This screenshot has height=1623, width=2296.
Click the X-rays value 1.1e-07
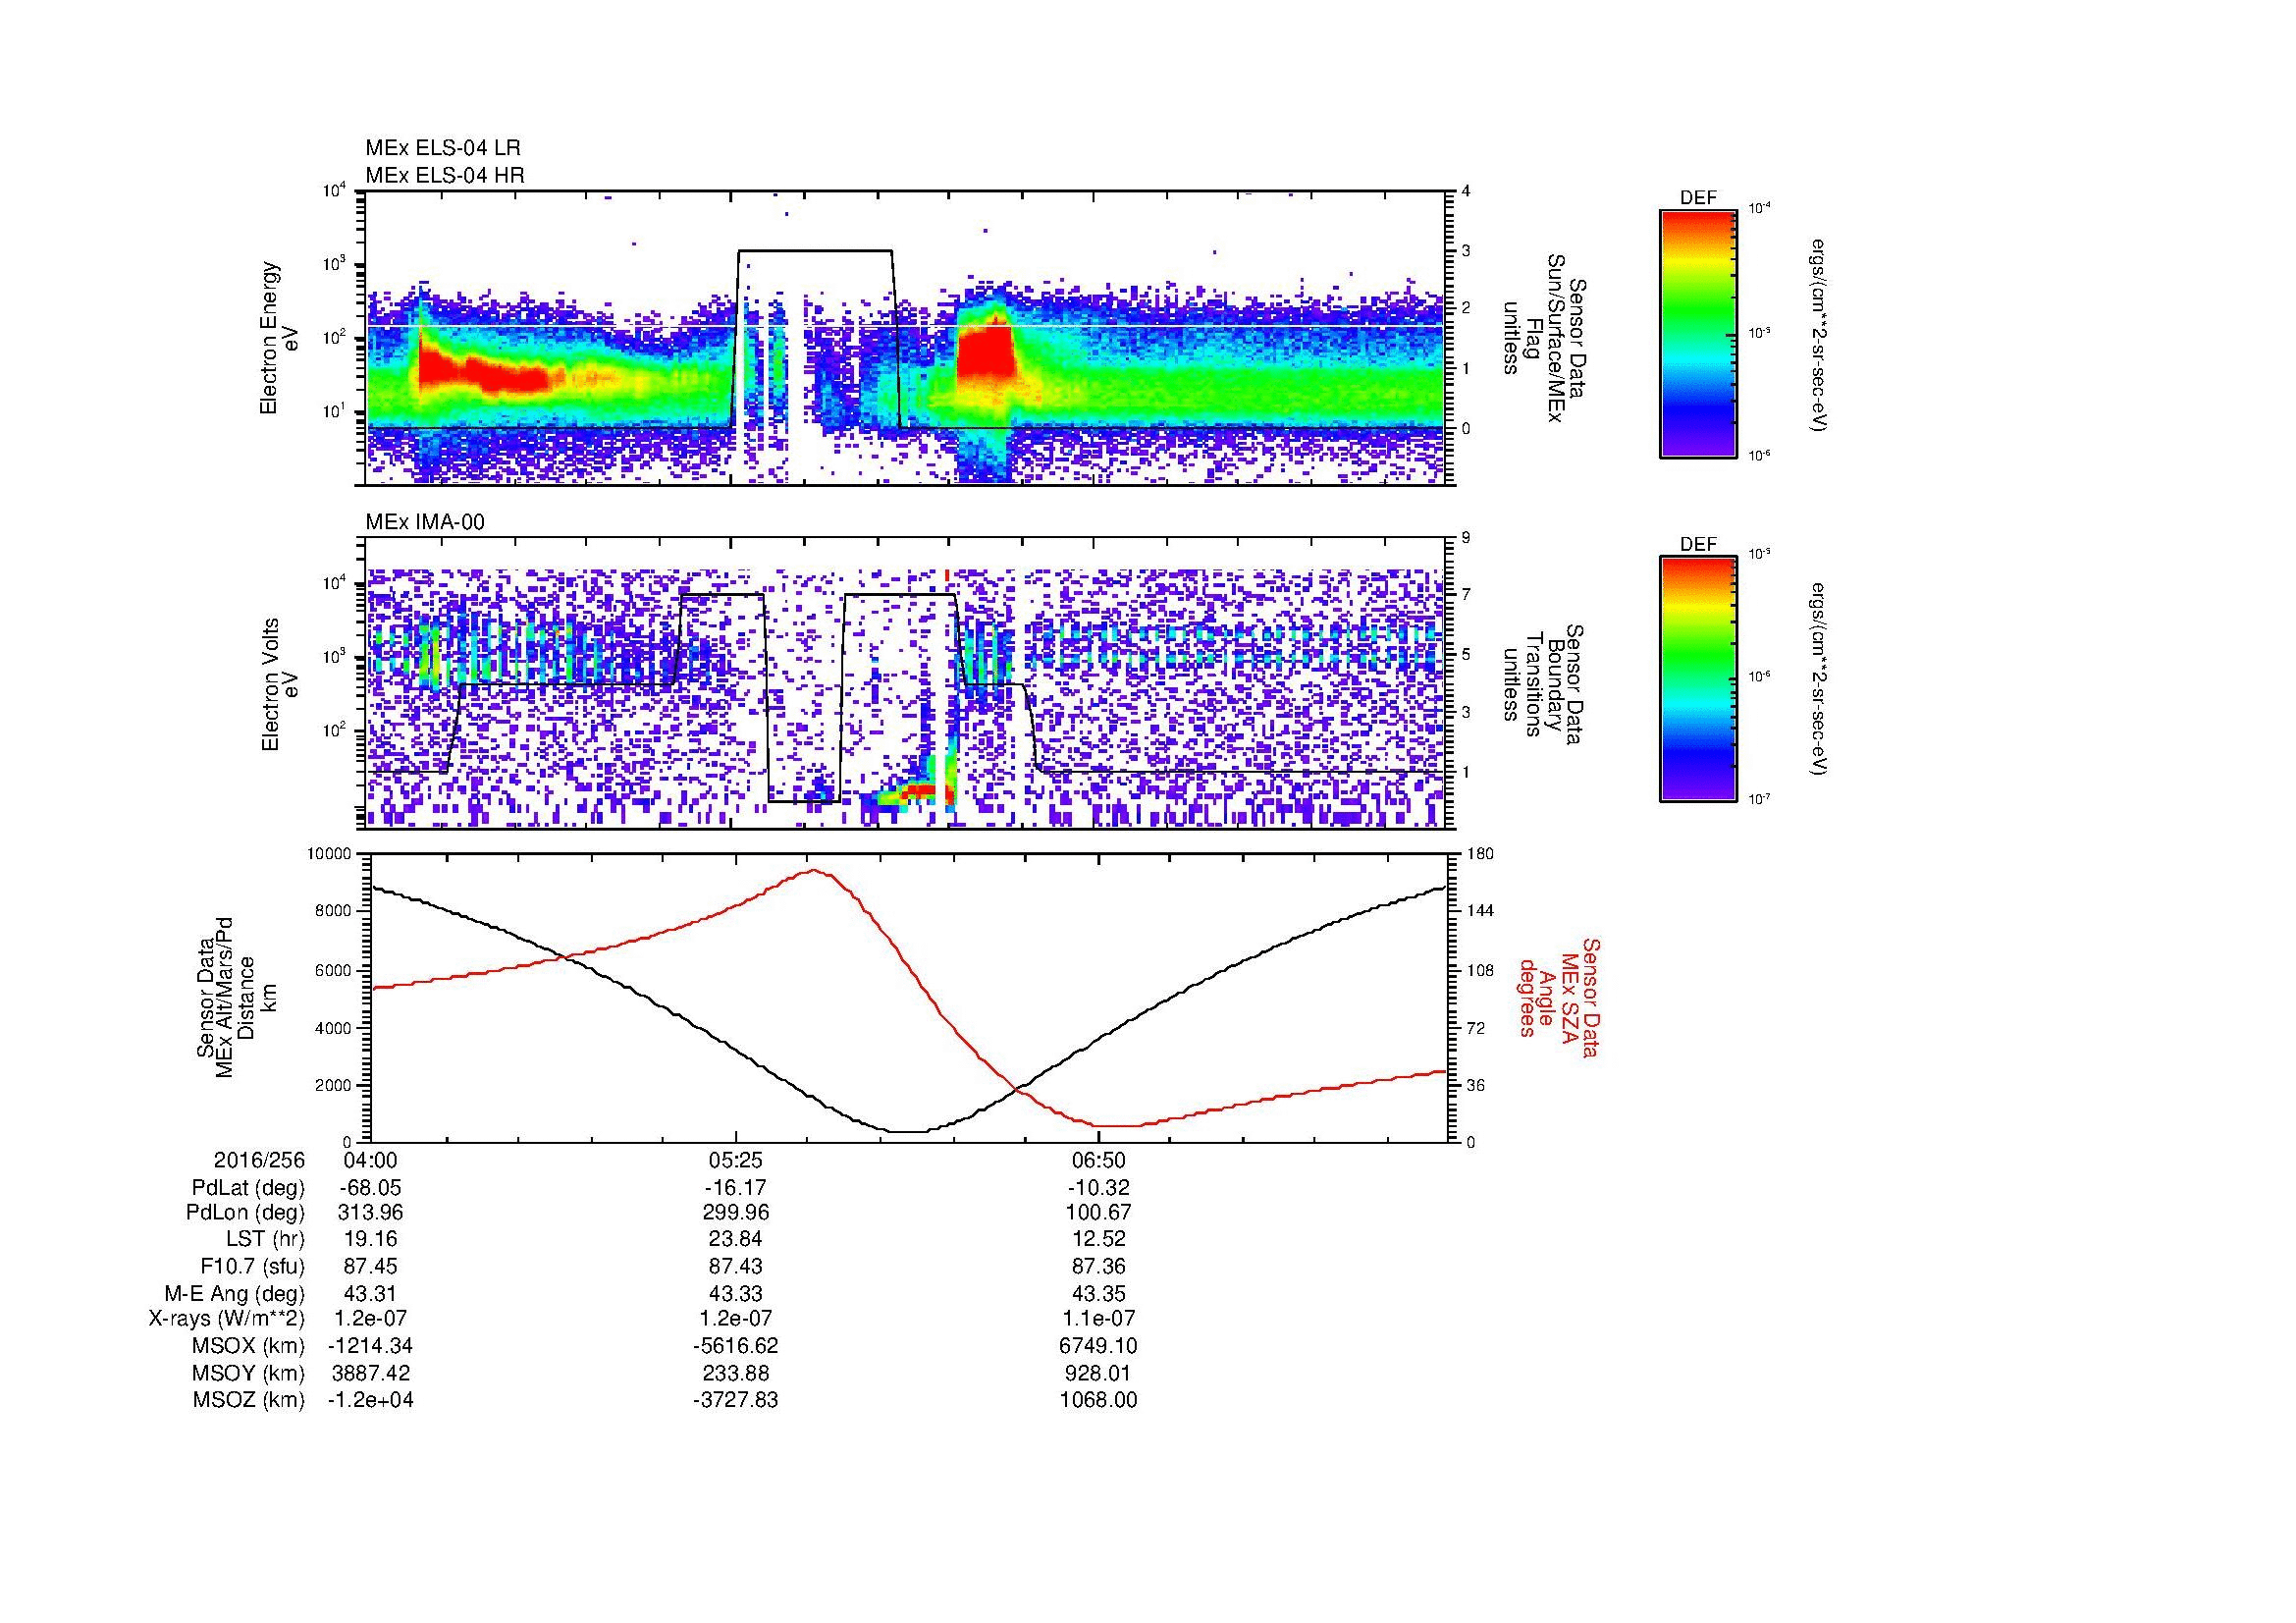point(1098,1319)
